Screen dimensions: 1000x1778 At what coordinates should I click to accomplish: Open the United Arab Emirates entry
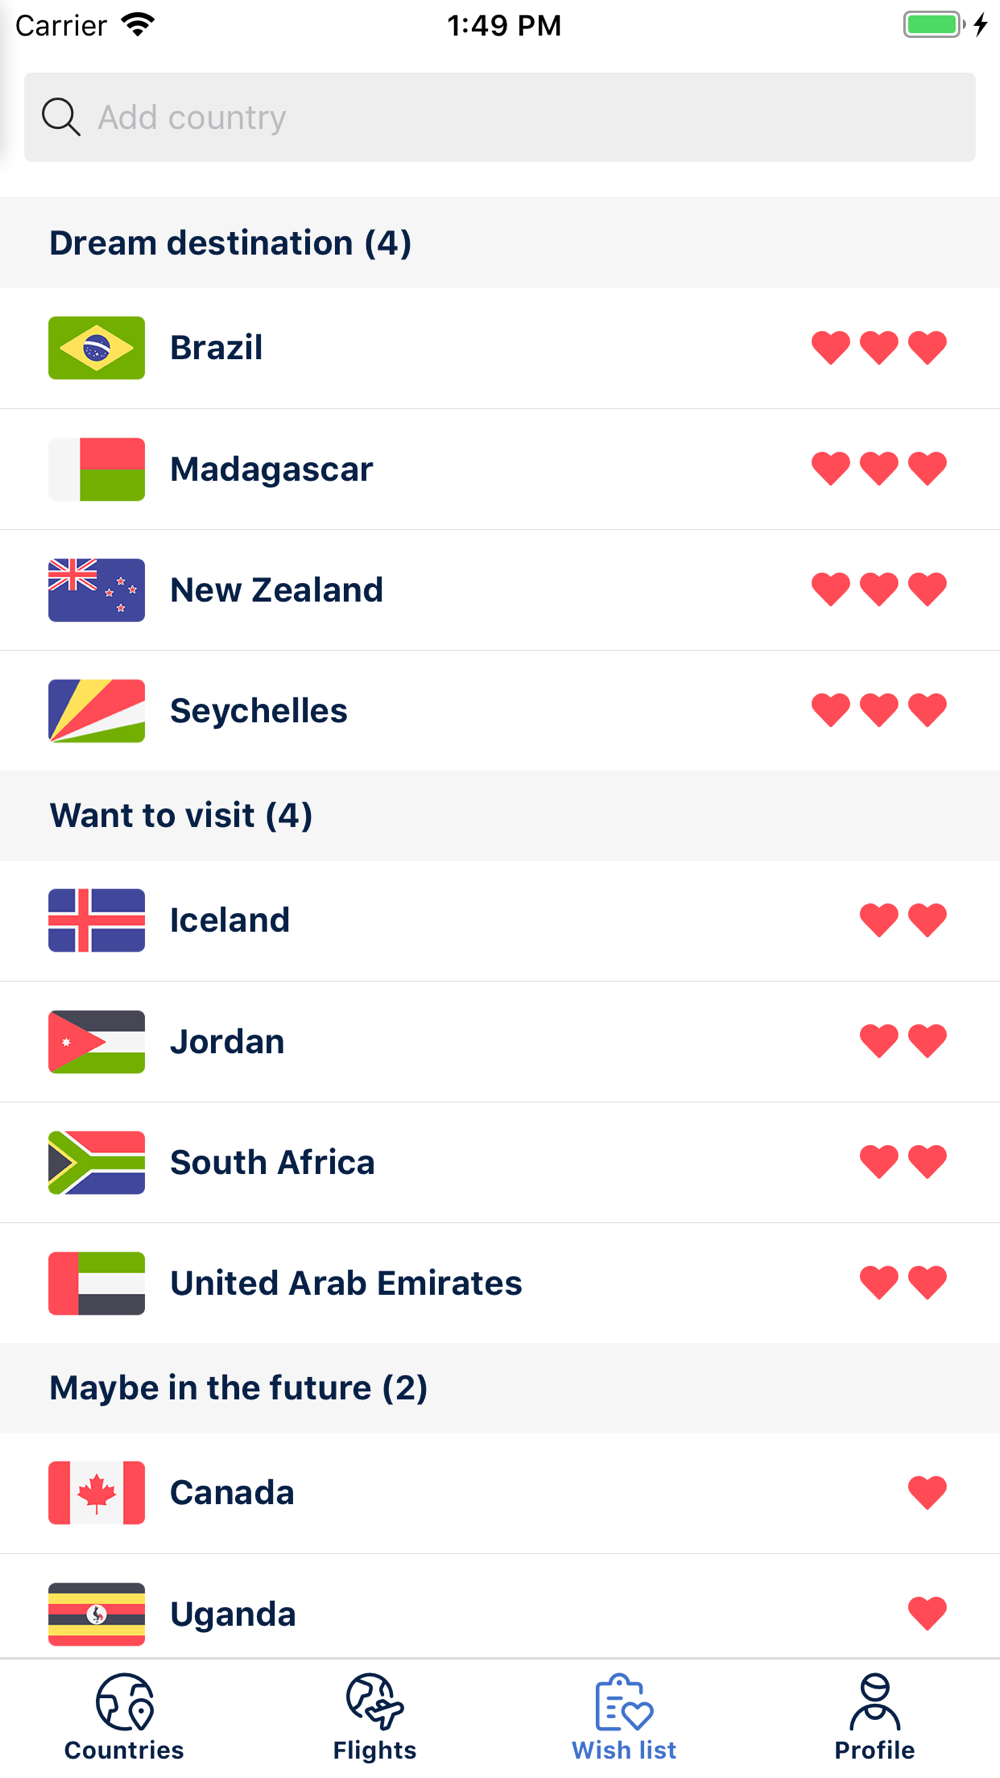500,1283
